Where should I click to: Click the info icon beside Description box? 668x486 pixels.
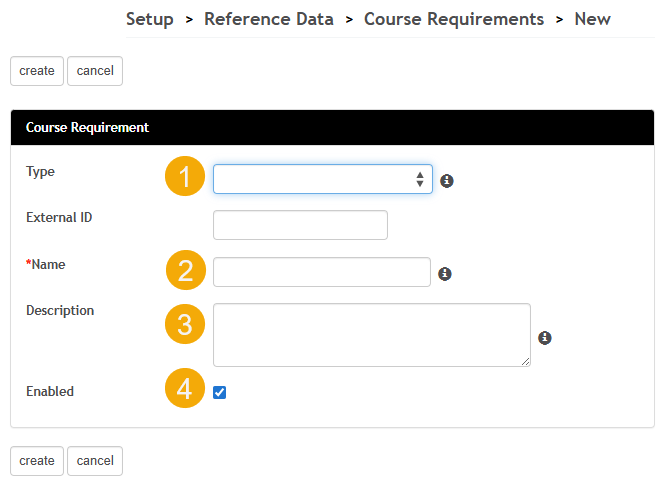coord(544,338)
